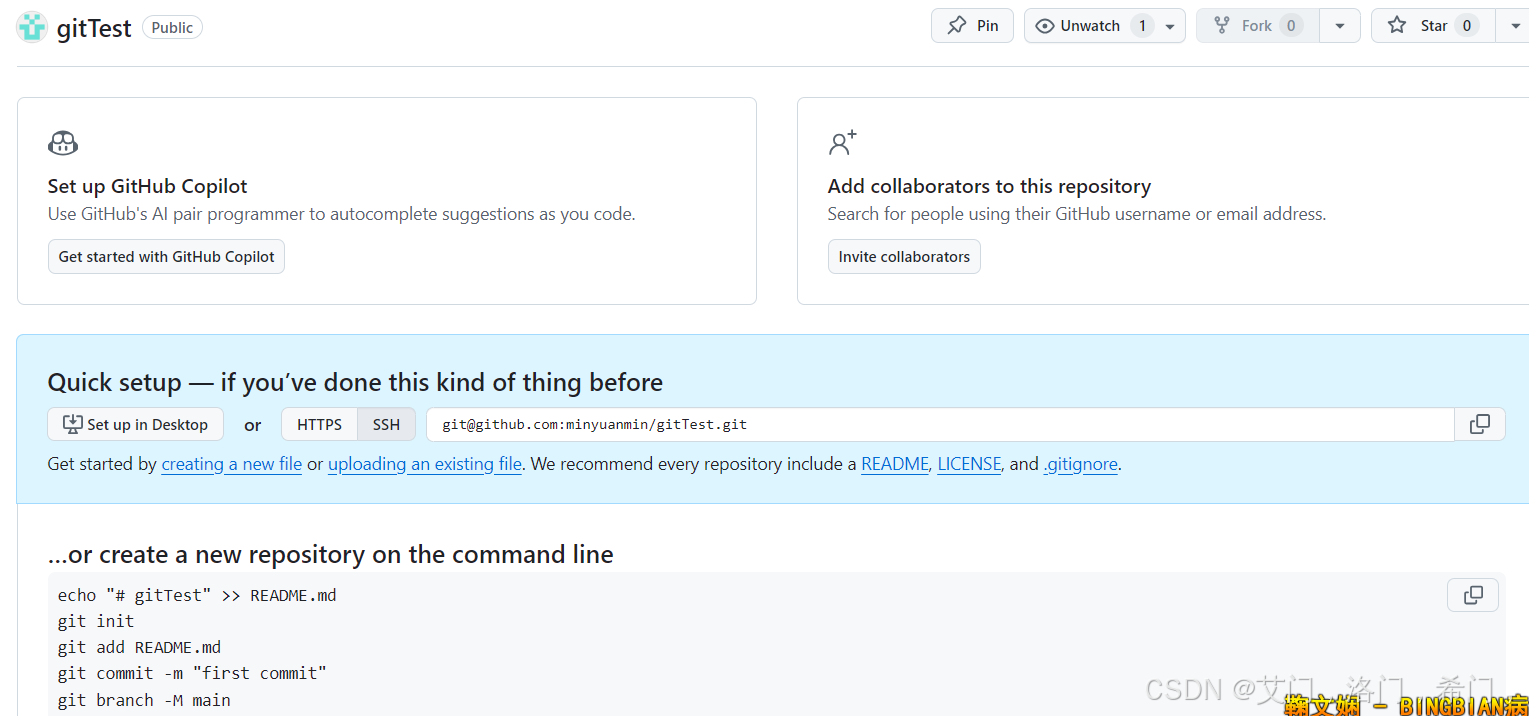Click the Copilot icon in setup card

pos(63,143)
